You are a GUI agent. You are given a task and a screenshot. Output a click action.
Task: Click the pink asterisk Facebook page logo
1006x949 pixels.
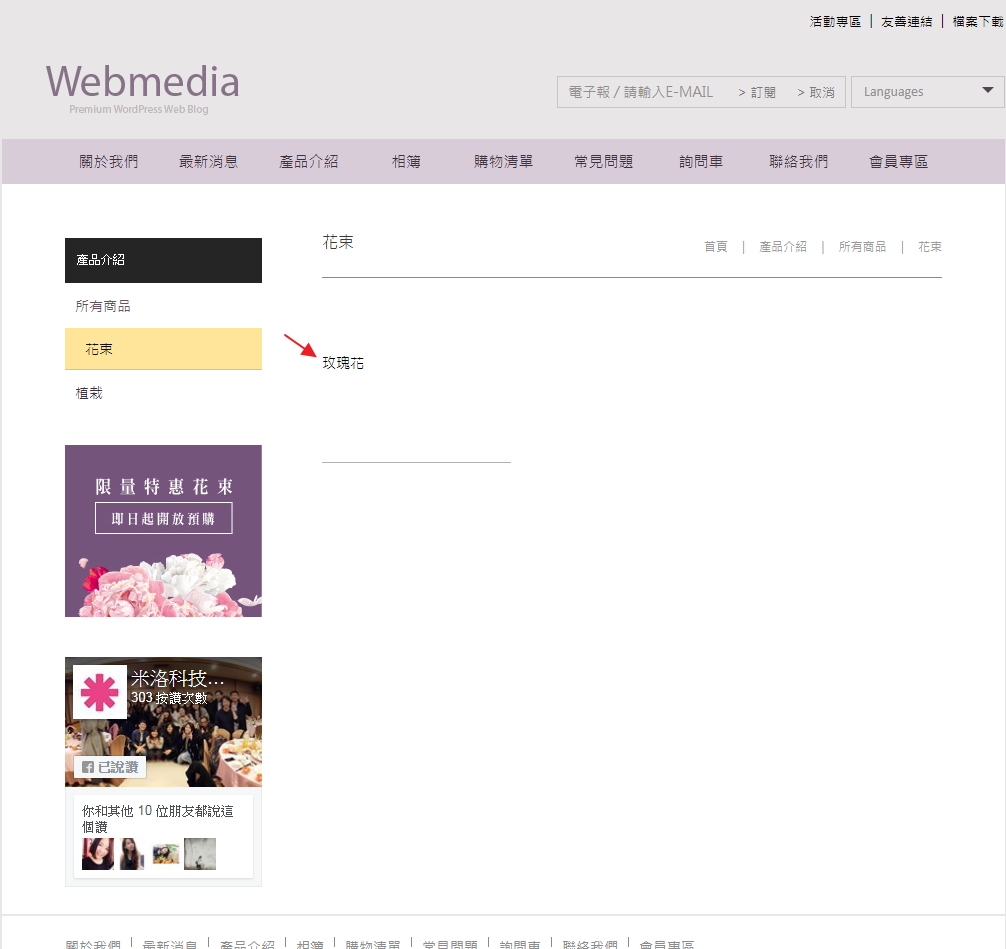point(100,691)
